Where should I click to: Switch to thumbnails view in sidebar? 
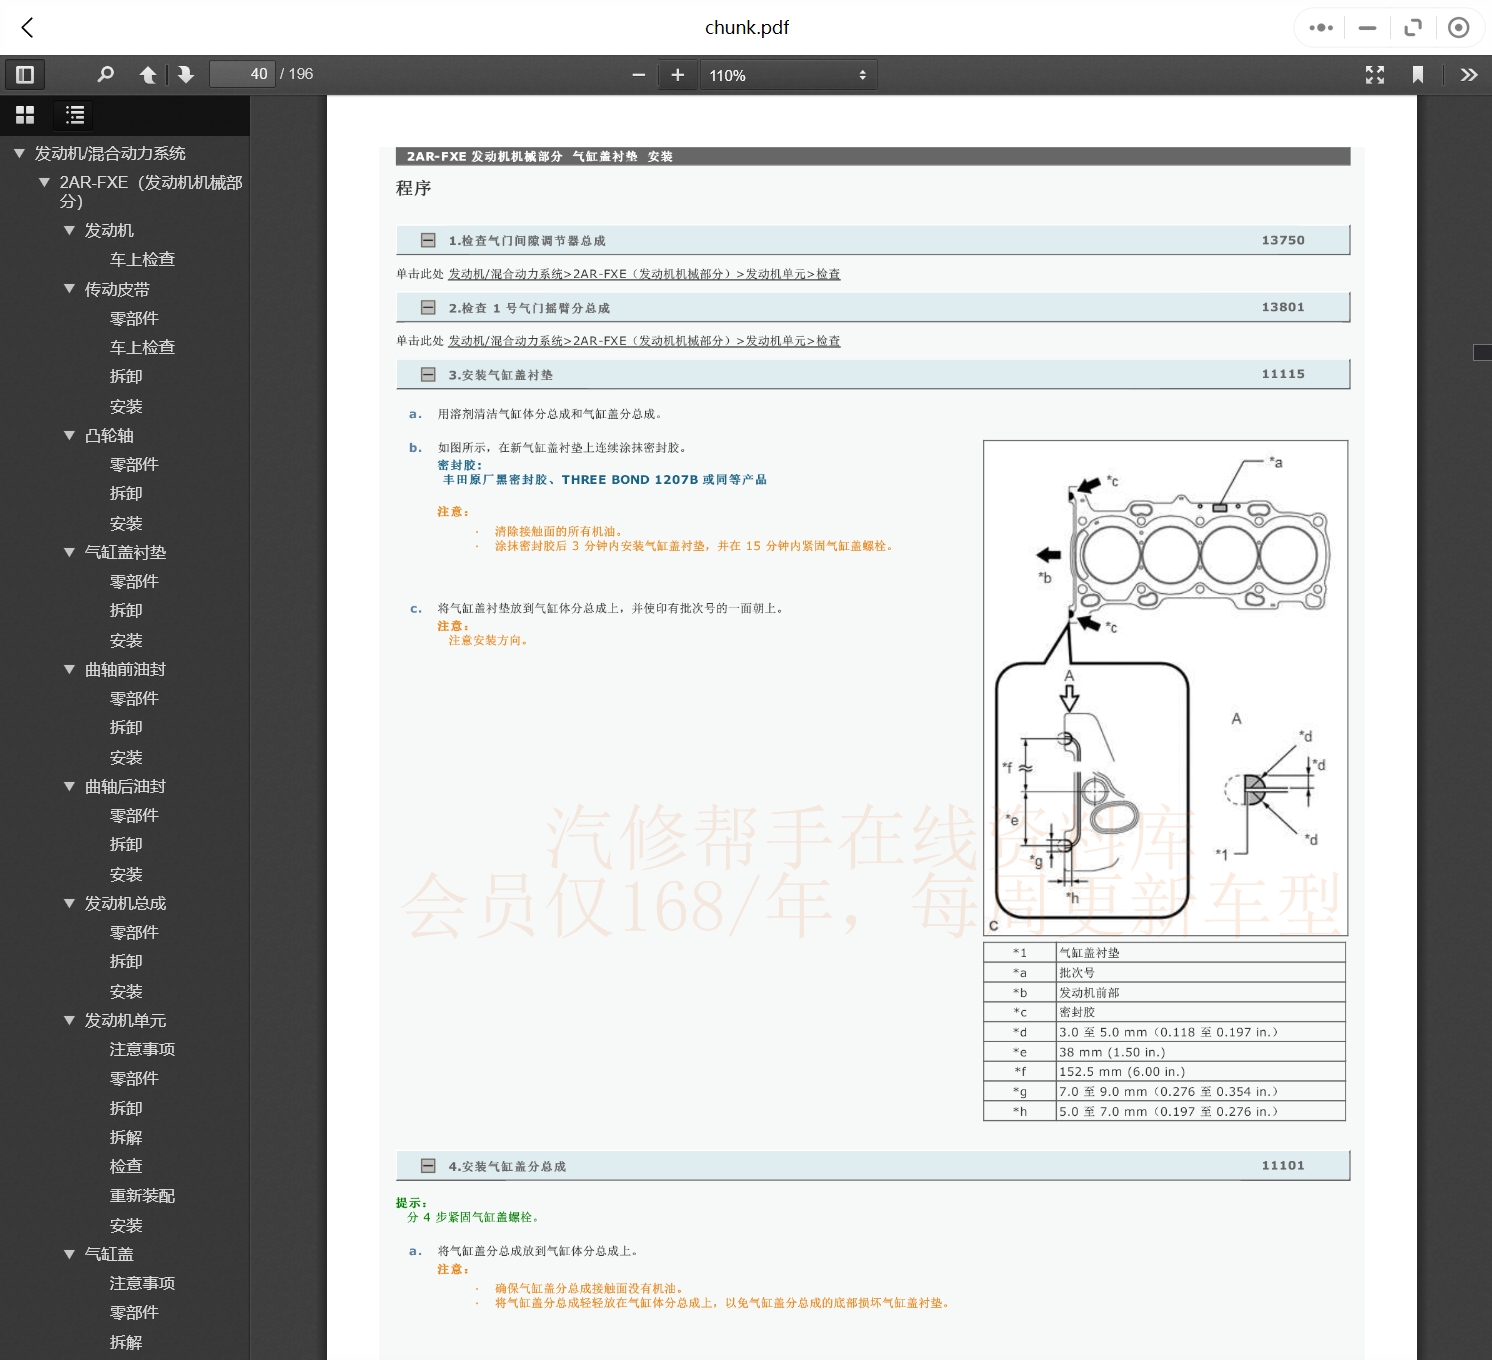[x=25, y=115]
